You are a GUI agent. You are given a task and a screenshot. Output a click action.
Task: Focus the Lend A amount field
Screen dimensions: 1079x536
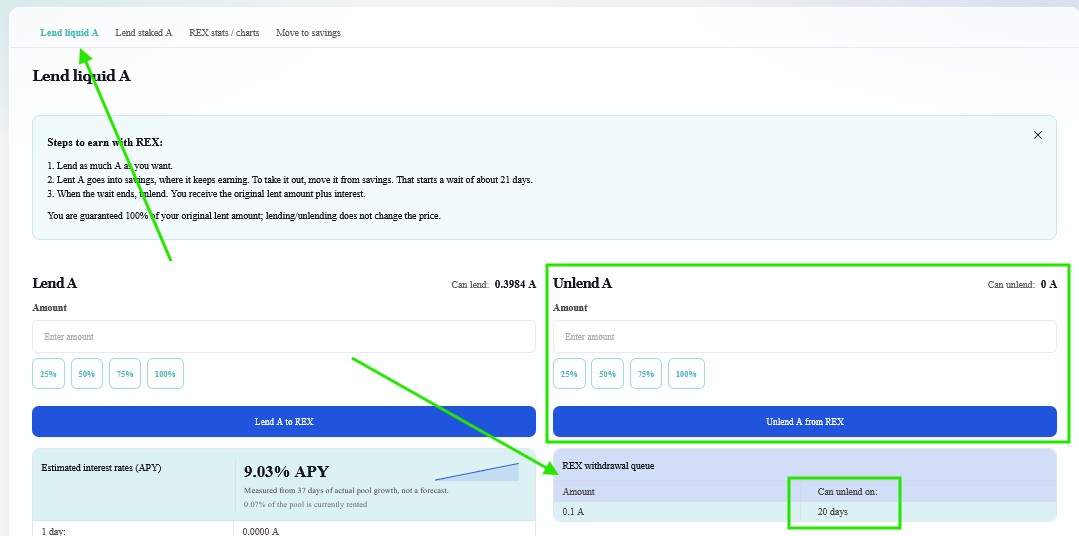click(284, 336)
